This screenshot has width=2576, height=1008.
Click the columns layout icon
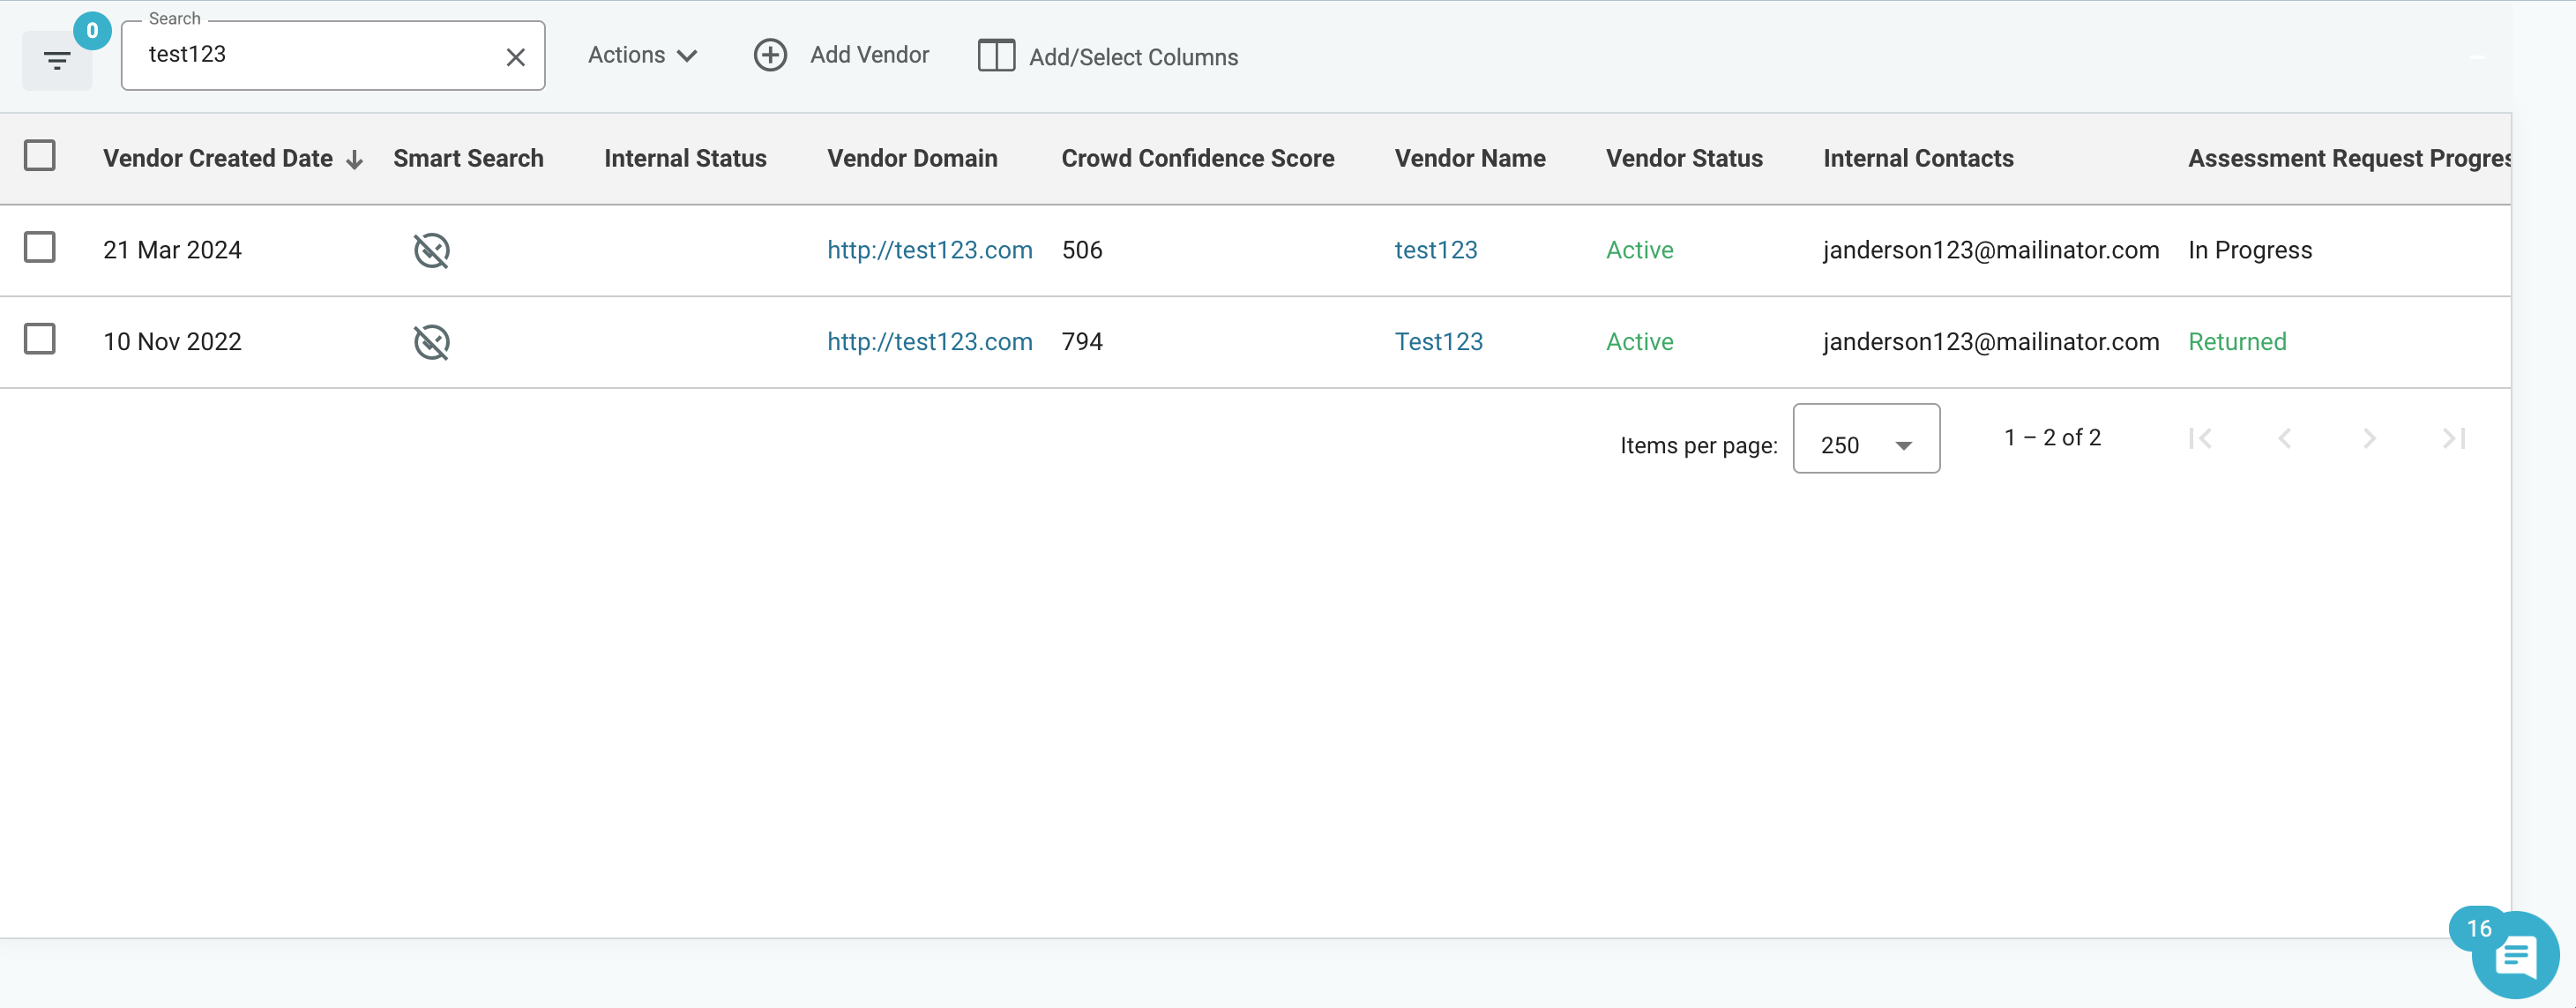[996, 56]
